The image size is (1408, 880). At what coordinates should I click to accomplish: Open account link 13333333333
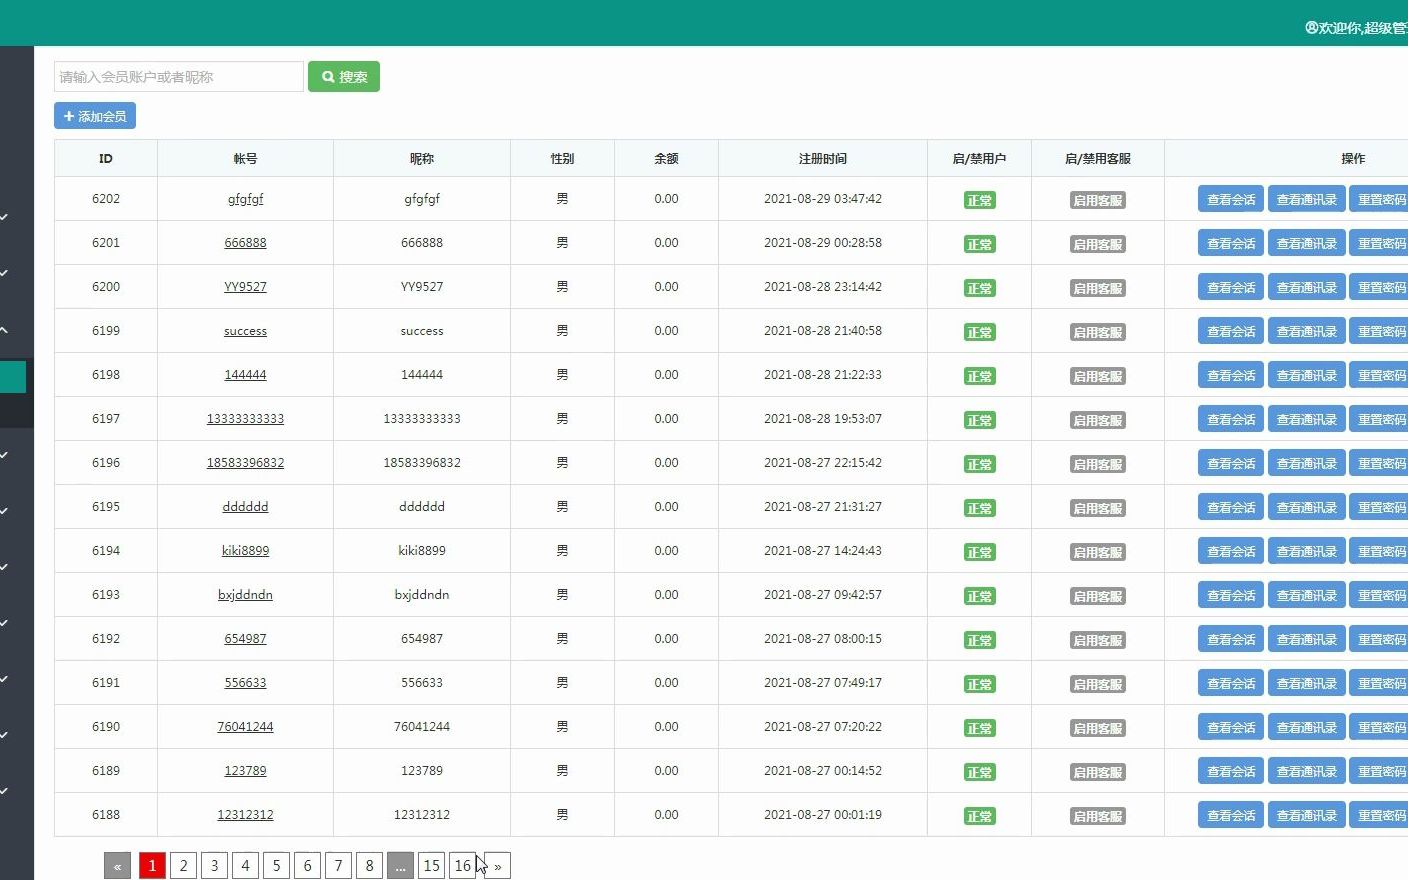pos(245,419)
